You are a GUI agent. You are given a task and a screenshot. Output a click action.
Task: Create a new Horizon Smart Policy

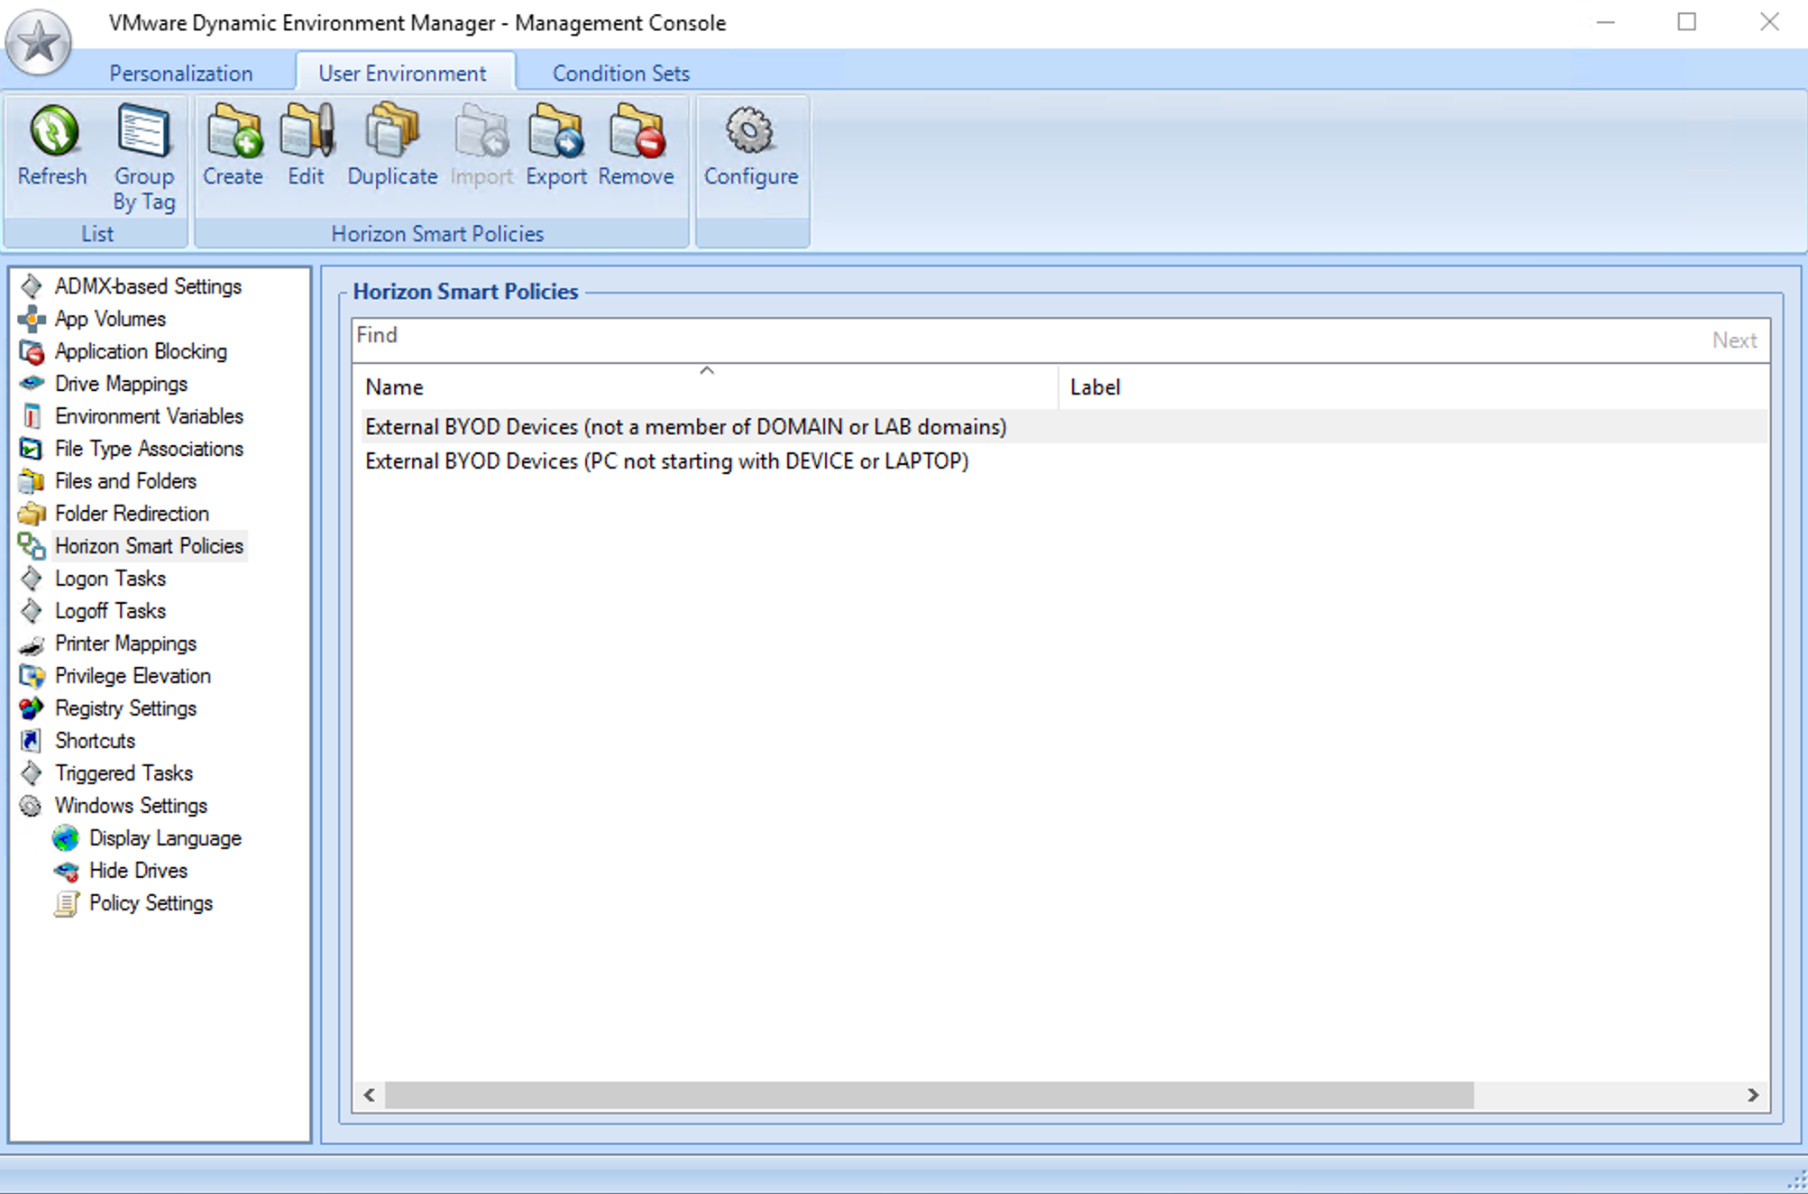[x=233, y=146]
